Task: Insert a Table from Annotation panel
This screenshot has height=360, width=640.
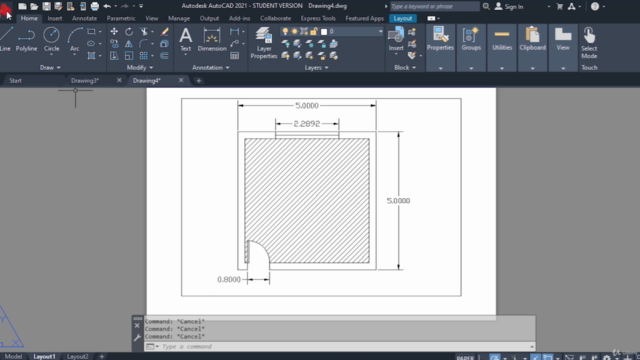Action: [x=235, y=56]
